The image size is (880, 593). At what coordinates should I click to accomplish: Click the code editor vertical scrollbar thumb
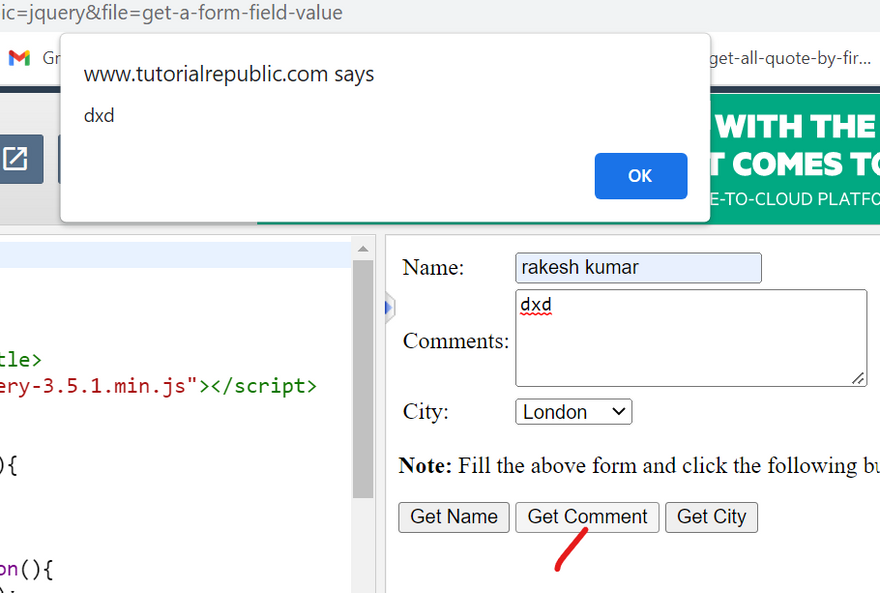pyautogui.click(x=363, y=380)
